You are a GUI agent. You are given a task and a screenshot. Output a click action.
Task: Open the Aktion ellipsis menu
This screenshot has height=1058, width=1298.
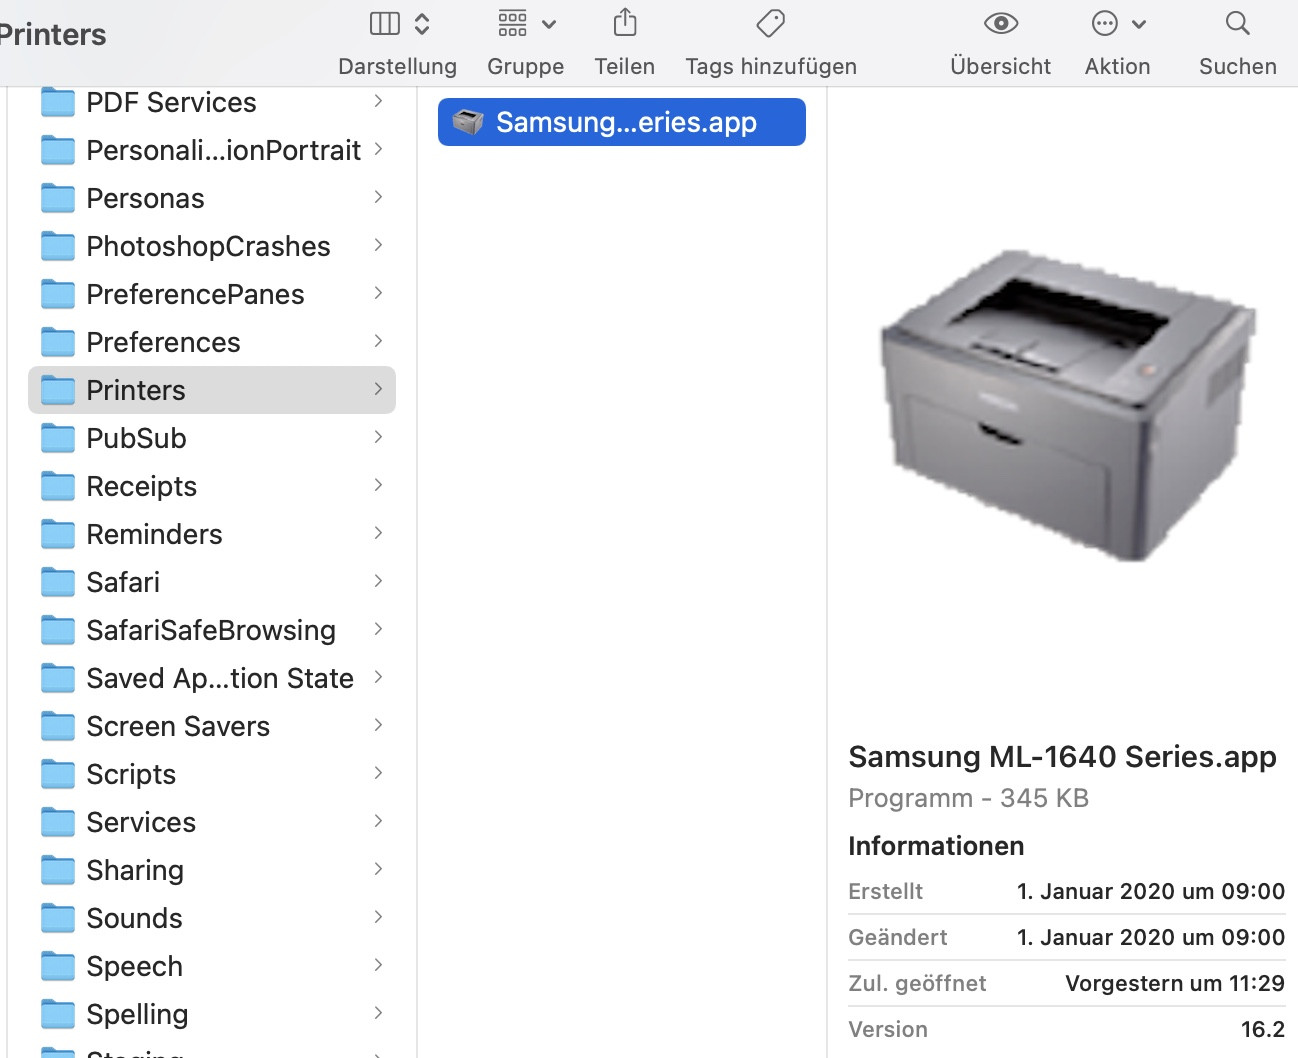[1118, 23]
